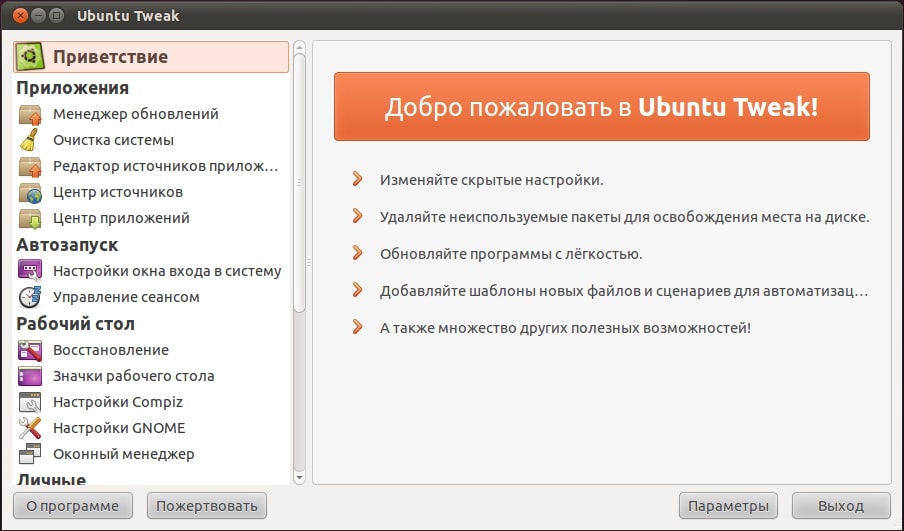Viewport: 904px width, 531px height.
Task: Click text Добавляйте шаблоны новых файлов line
Action: 624,291
